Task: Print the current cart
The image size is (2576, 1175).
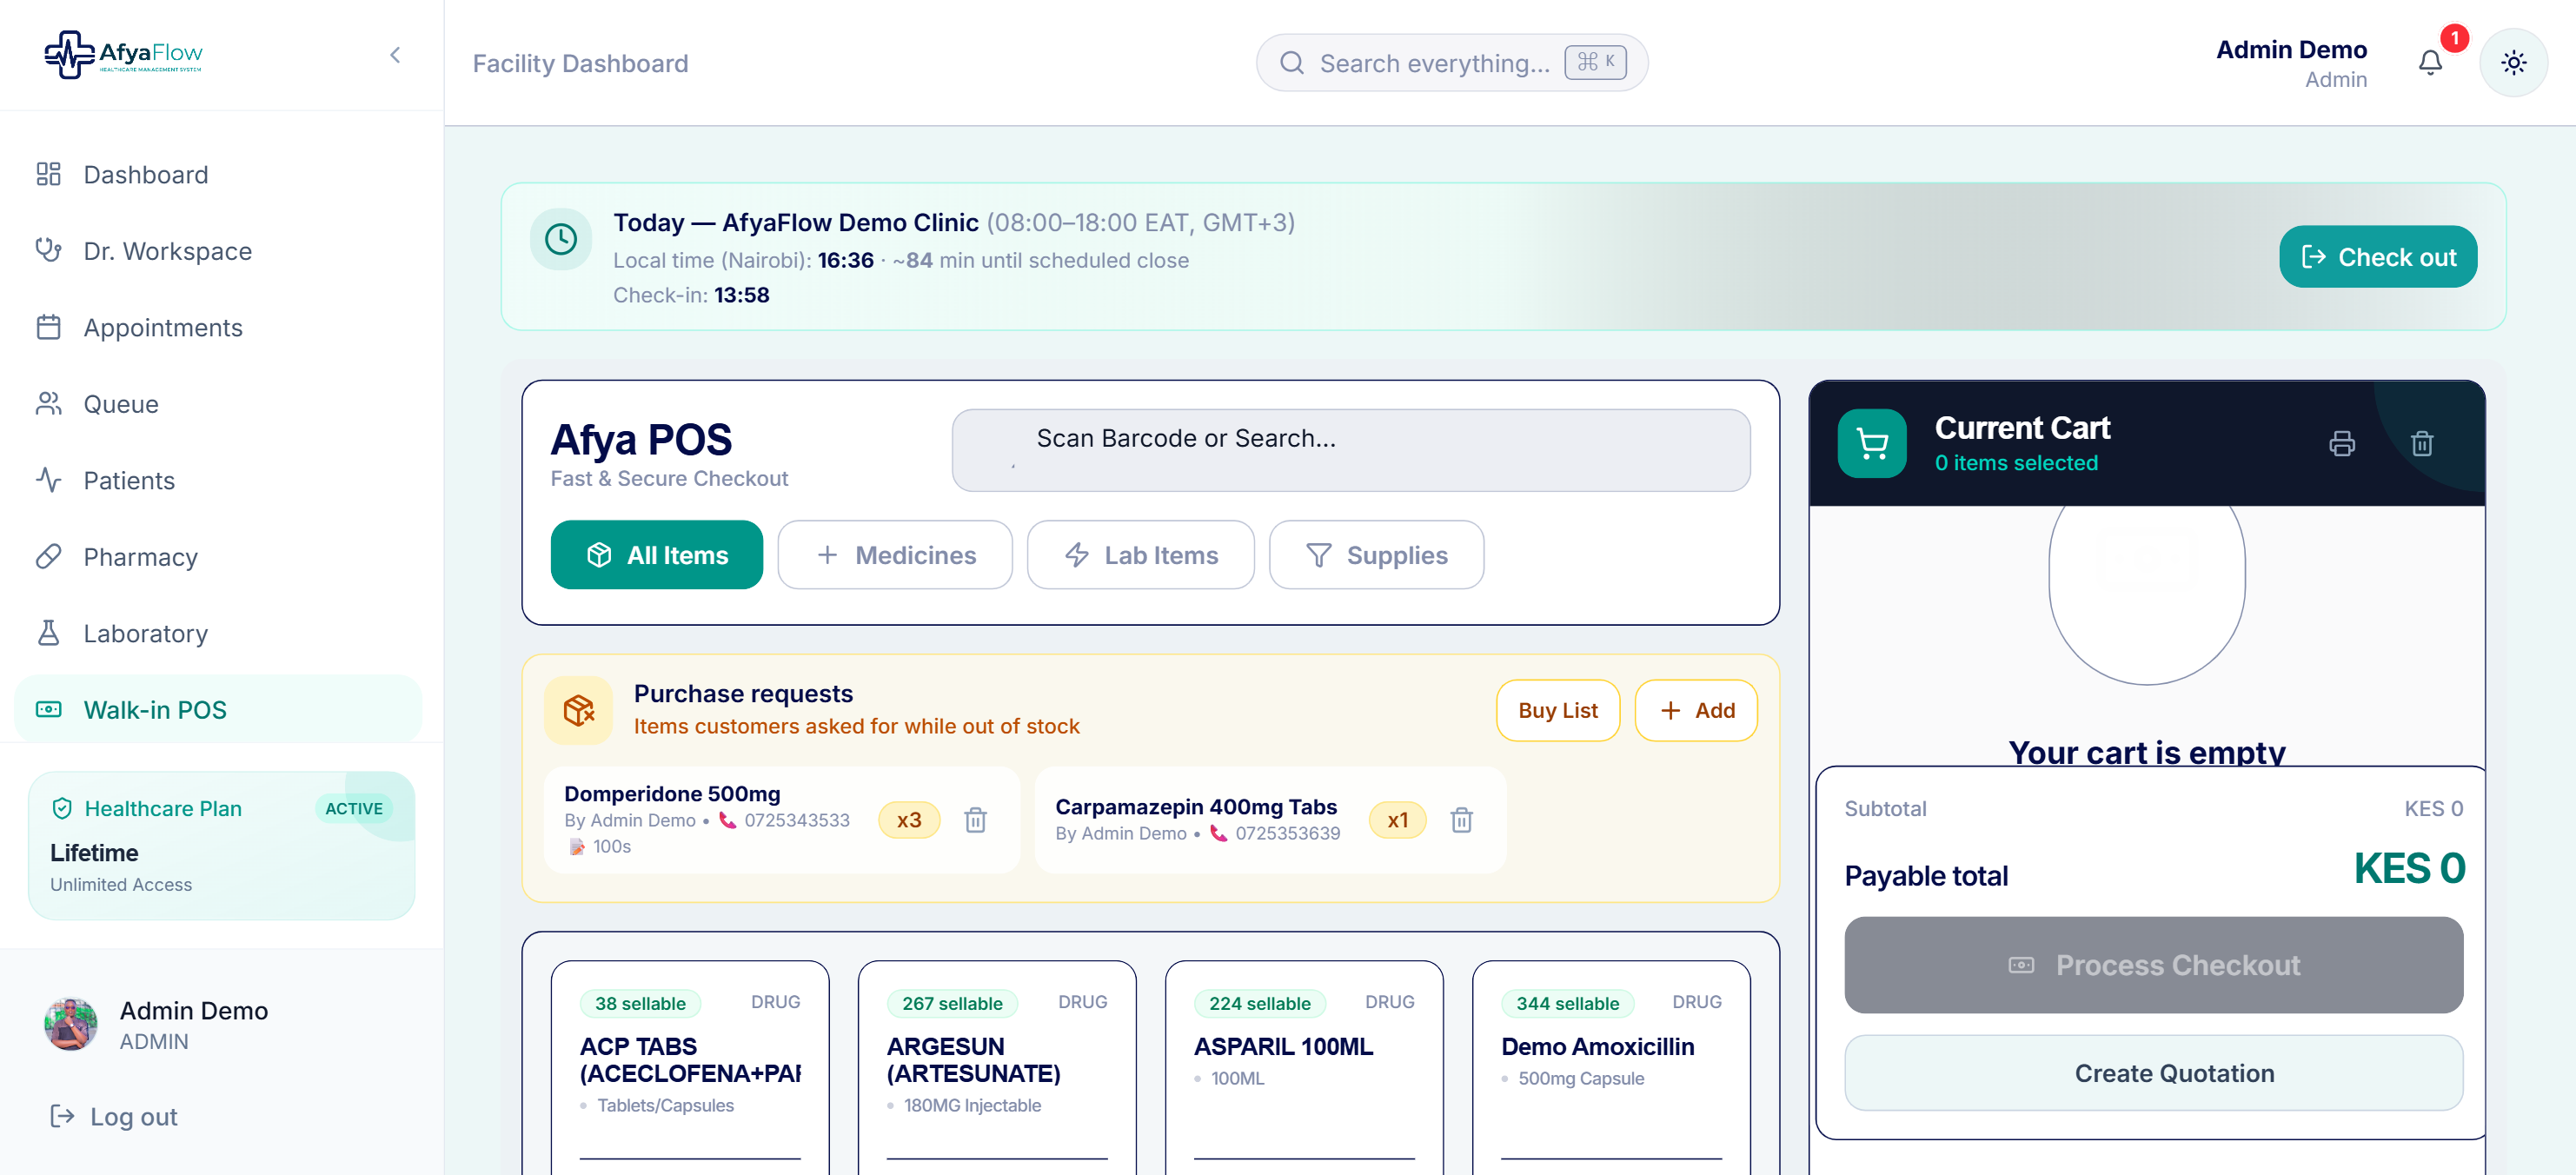Action: click(x=2341, y=443)
